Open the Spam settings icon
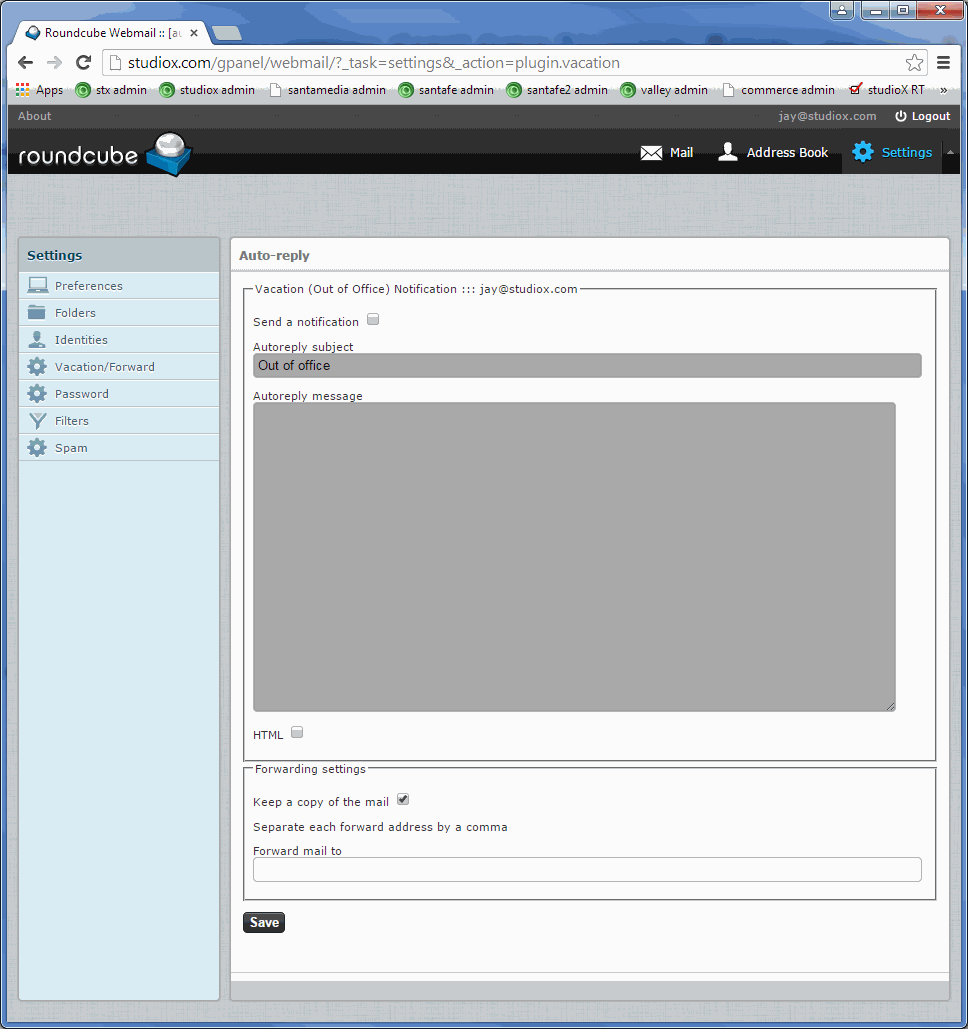Screen dimensions: 968x1029 (x=38, y=447)
